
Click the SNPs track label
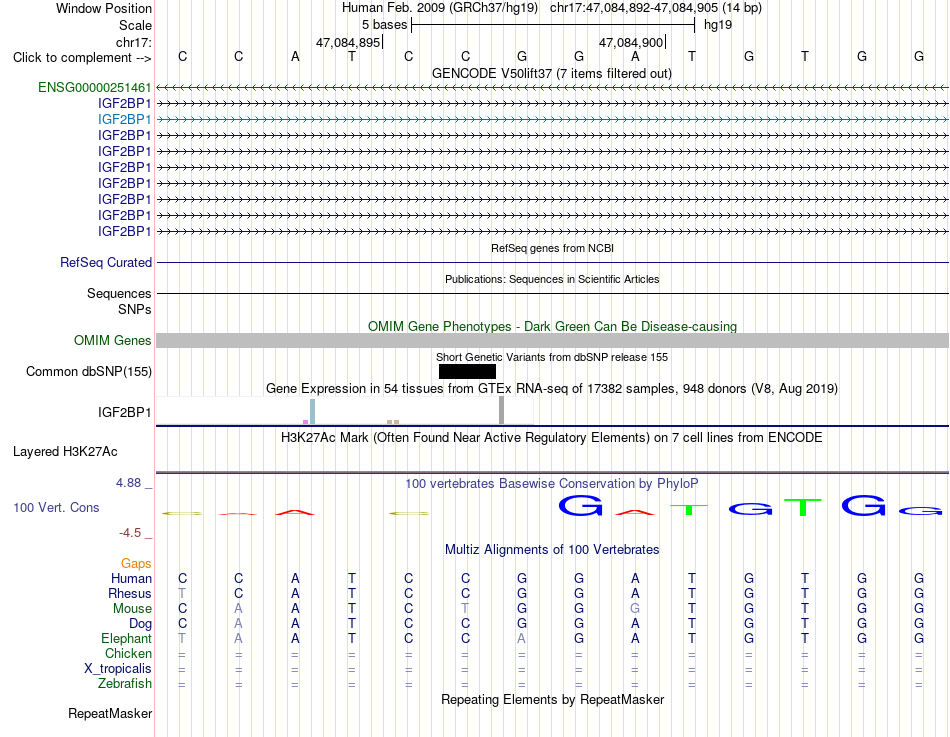135,309
